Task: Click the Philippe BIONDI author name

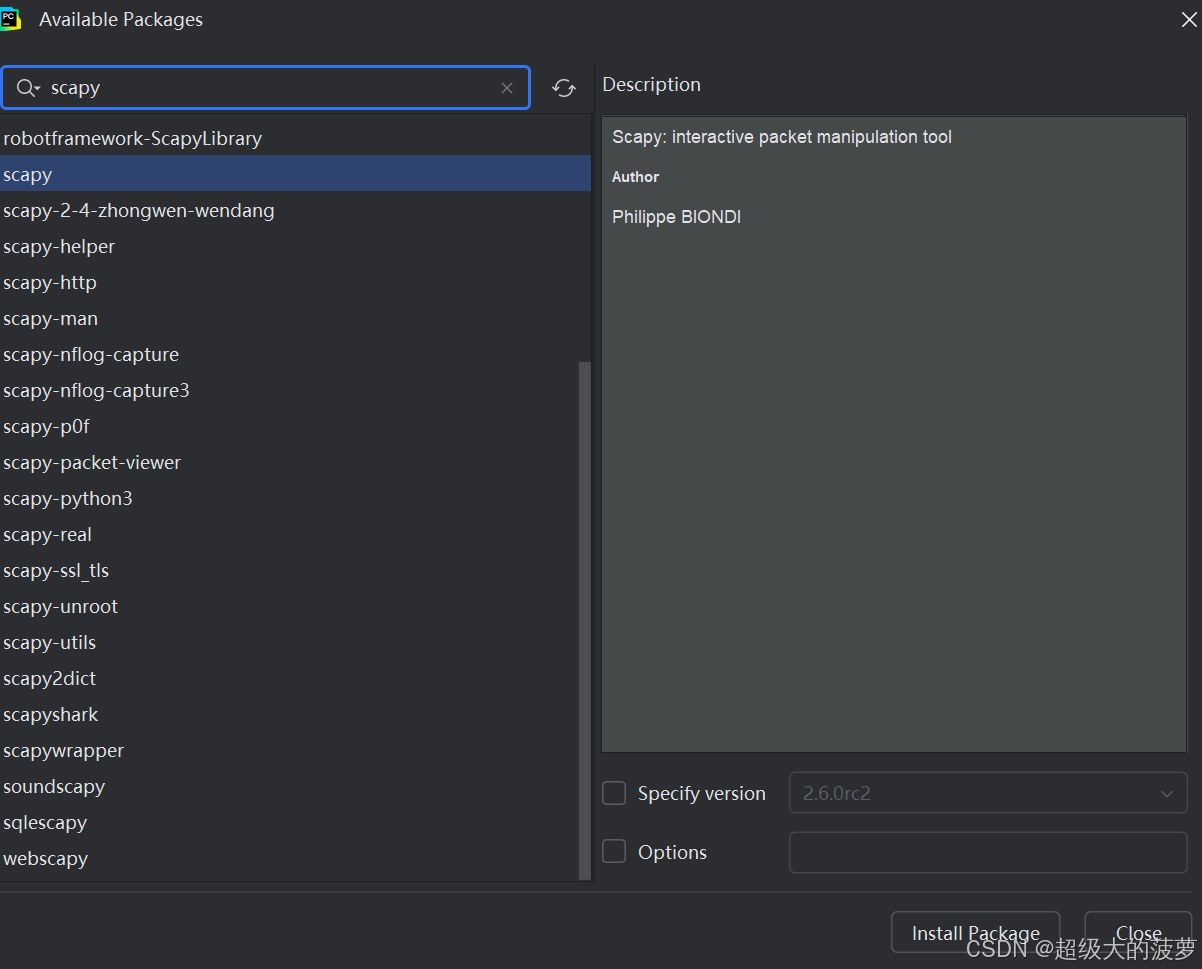Action: click(676, 217)
